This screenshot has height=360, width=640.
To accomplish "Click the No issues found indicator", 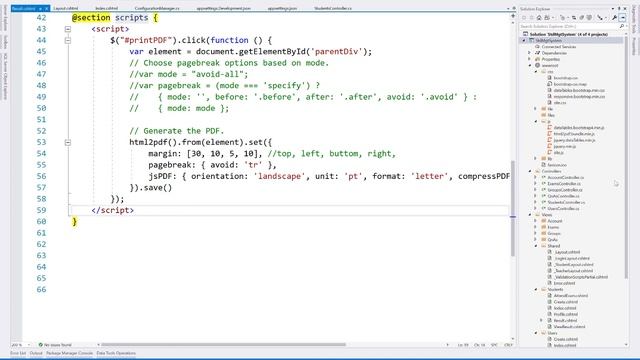I will (x=55, y=345).
